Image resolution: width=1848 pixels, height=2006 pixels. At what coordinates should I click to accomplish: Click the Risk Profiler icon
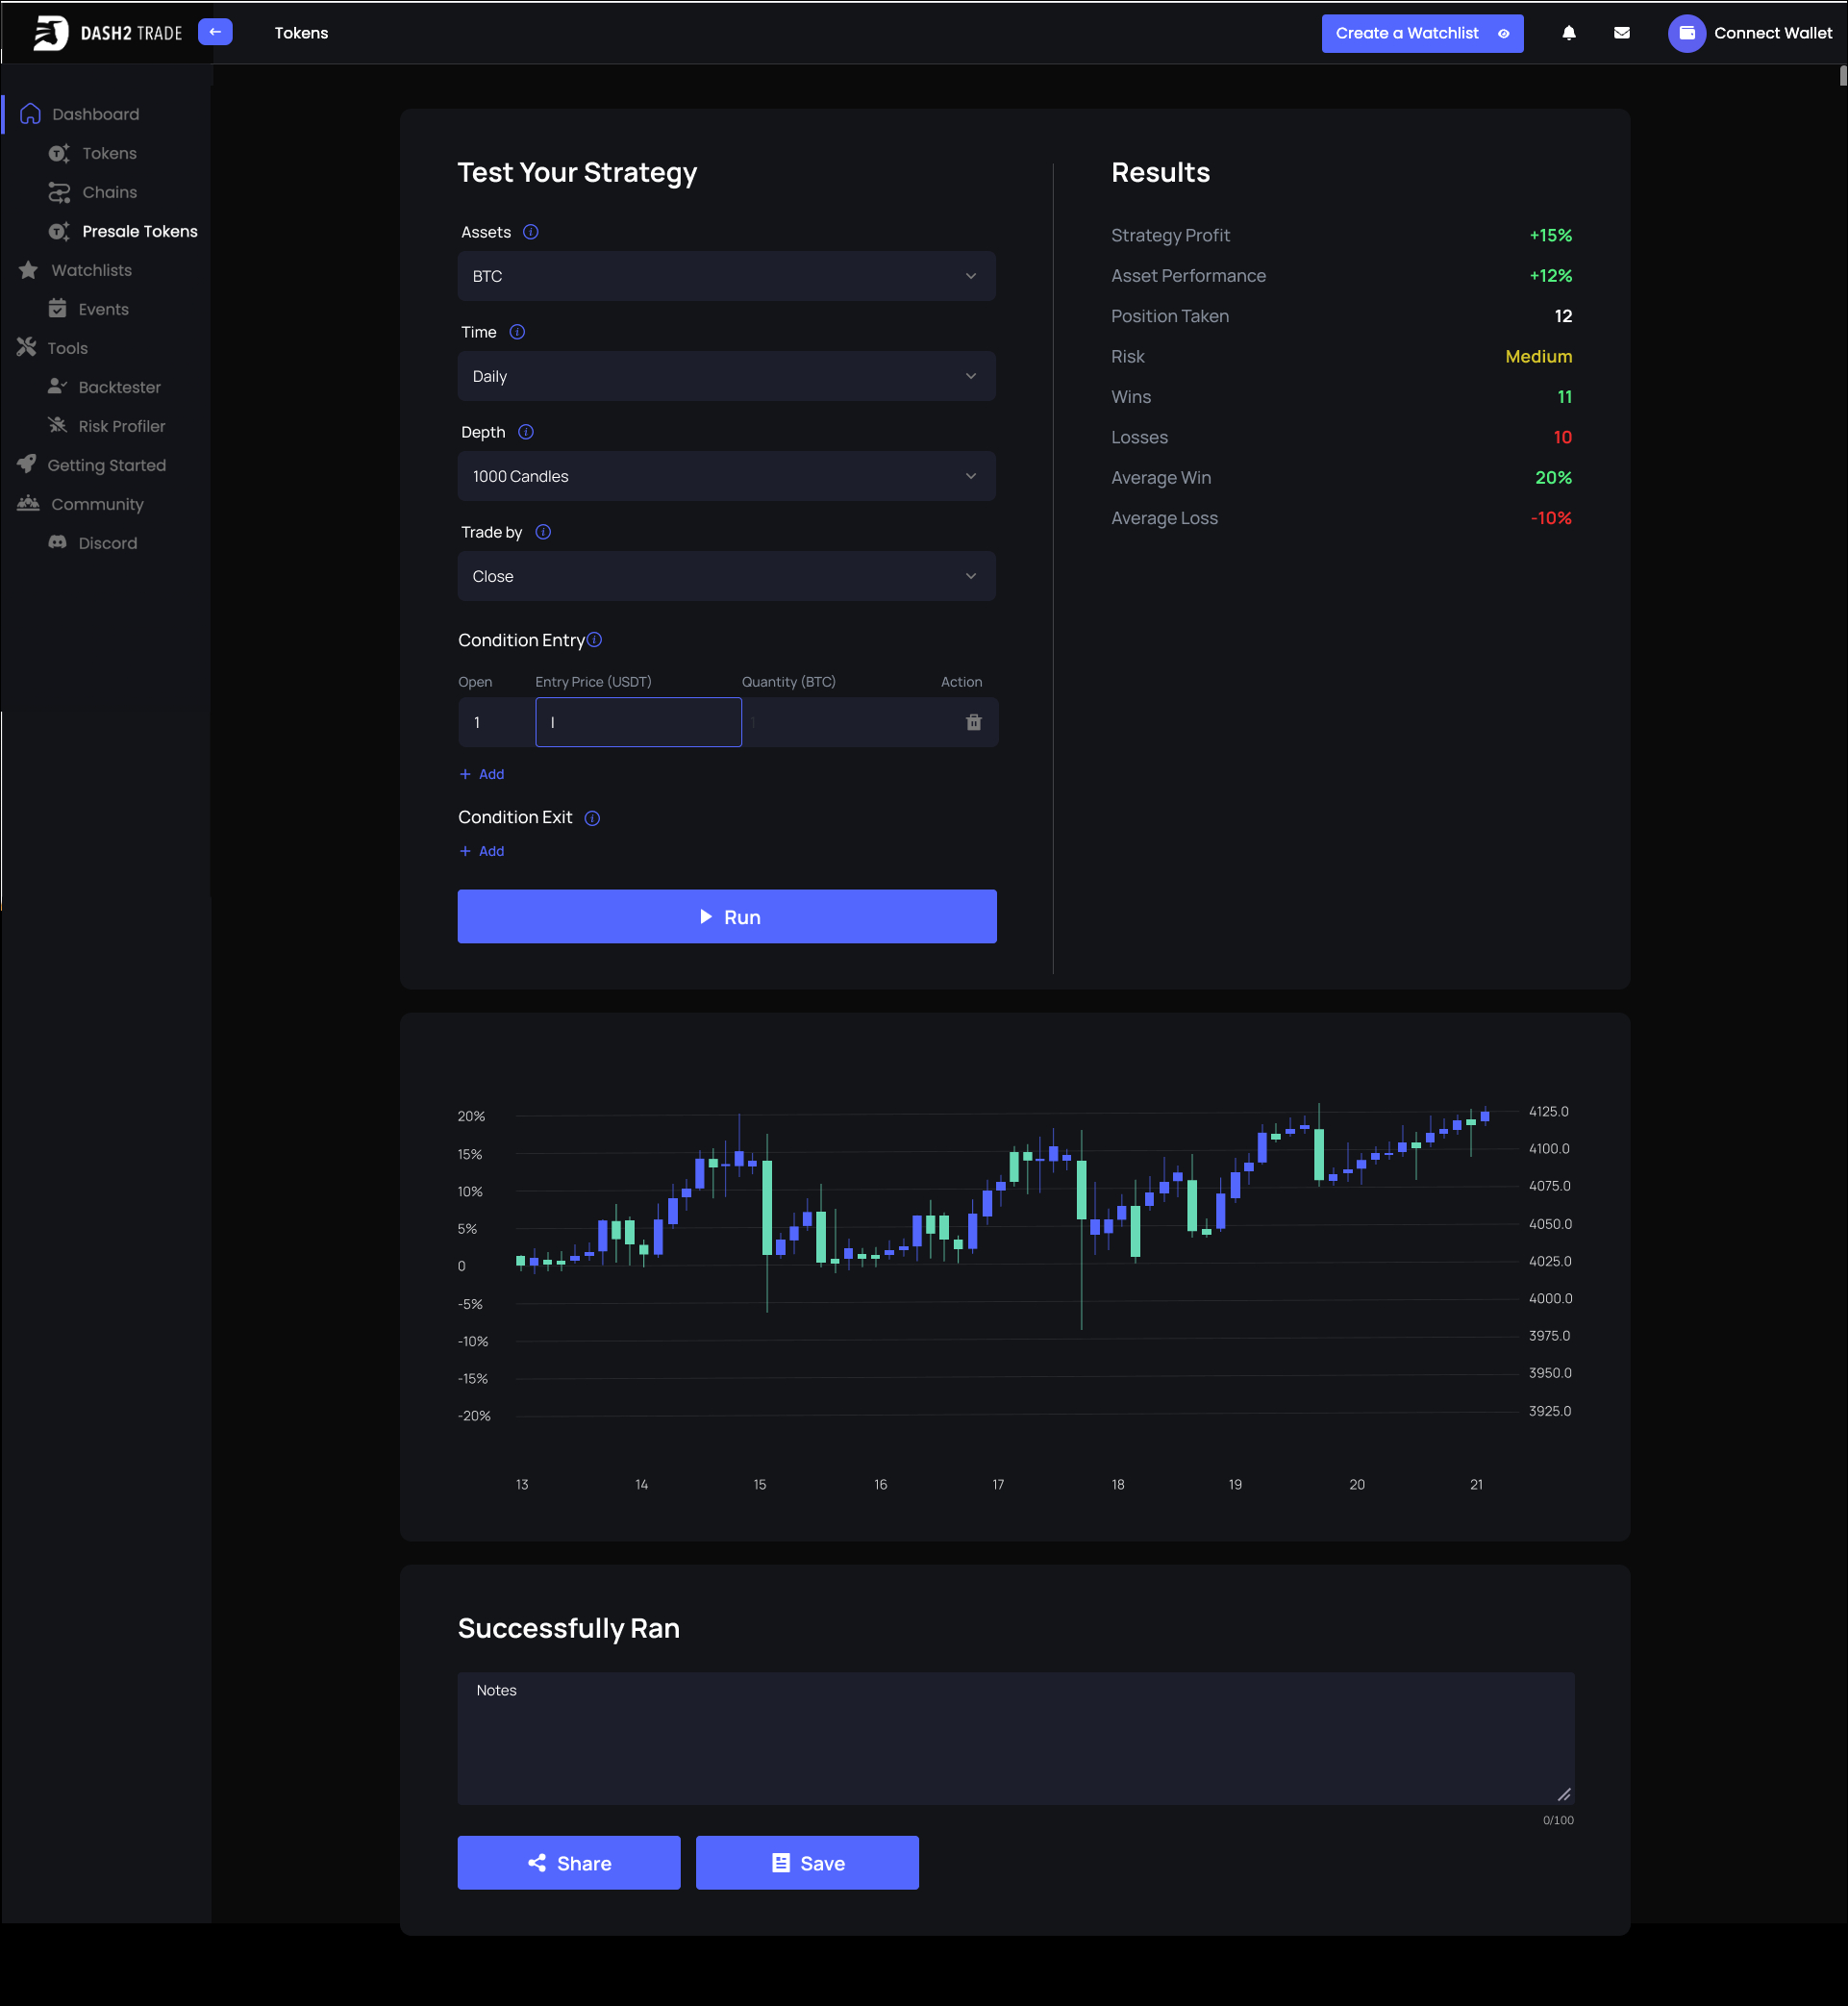coord(57,426)
